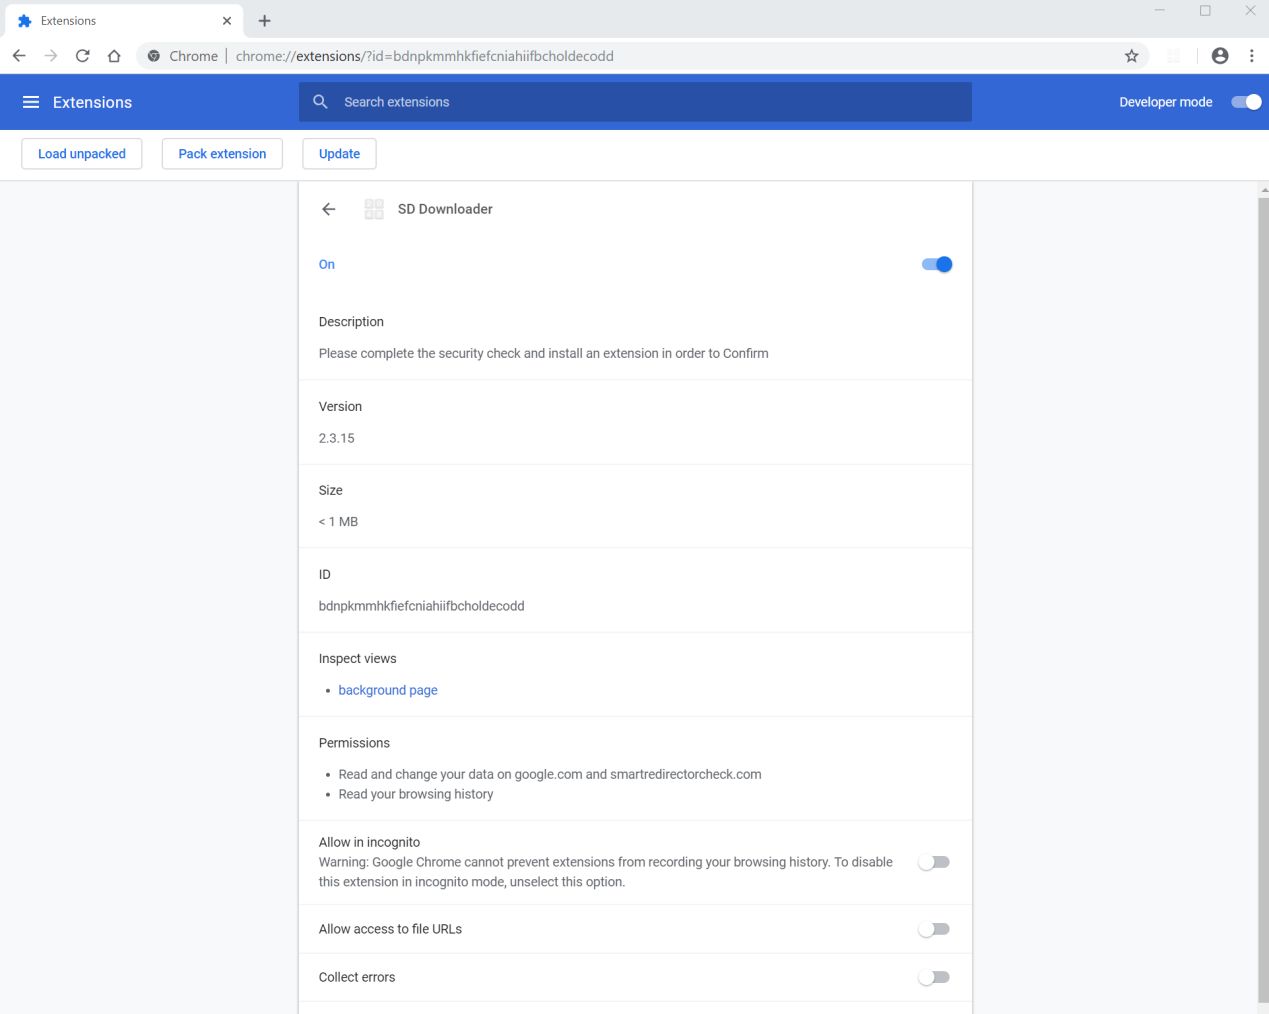The image size is (1269, 1014).
Task: Enable Allow in incognito
Action: (934, 862)
